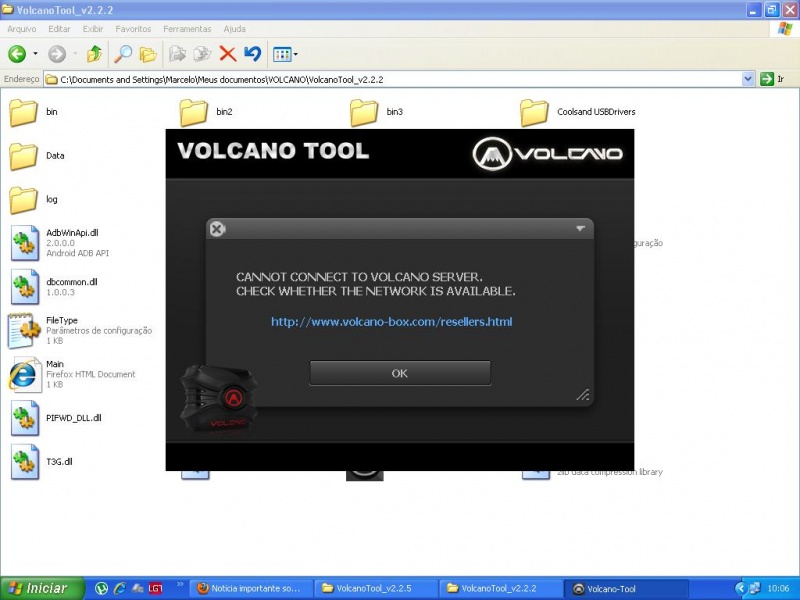Select the T3G.dll file icon
This screenshot has width=800, height=600.
coord(24,462)
